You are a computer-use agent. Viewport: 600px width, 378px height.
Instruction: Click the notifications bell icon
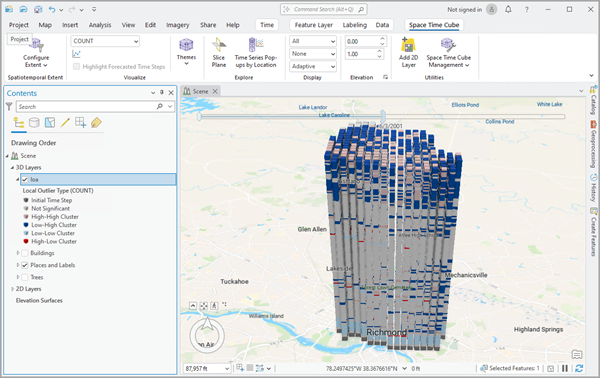pyautogui.click(x=508, y=10)
